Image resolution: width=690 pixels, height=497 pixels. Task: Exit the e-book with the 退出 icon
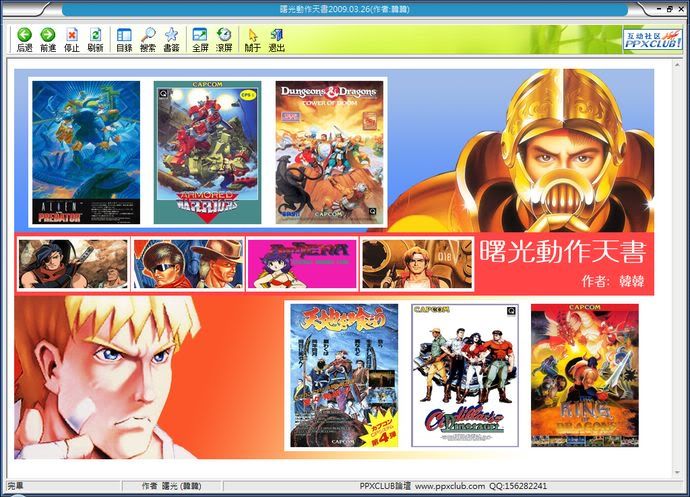coord(276,34)
